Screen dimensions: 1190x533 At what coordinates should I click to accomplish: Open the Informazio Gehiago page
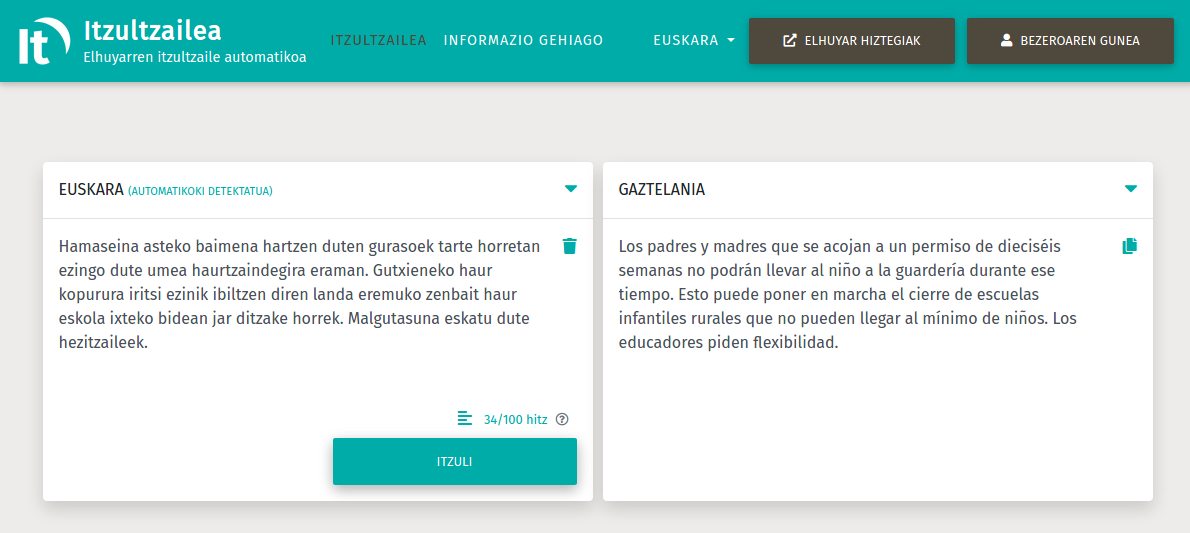(523, 41)
